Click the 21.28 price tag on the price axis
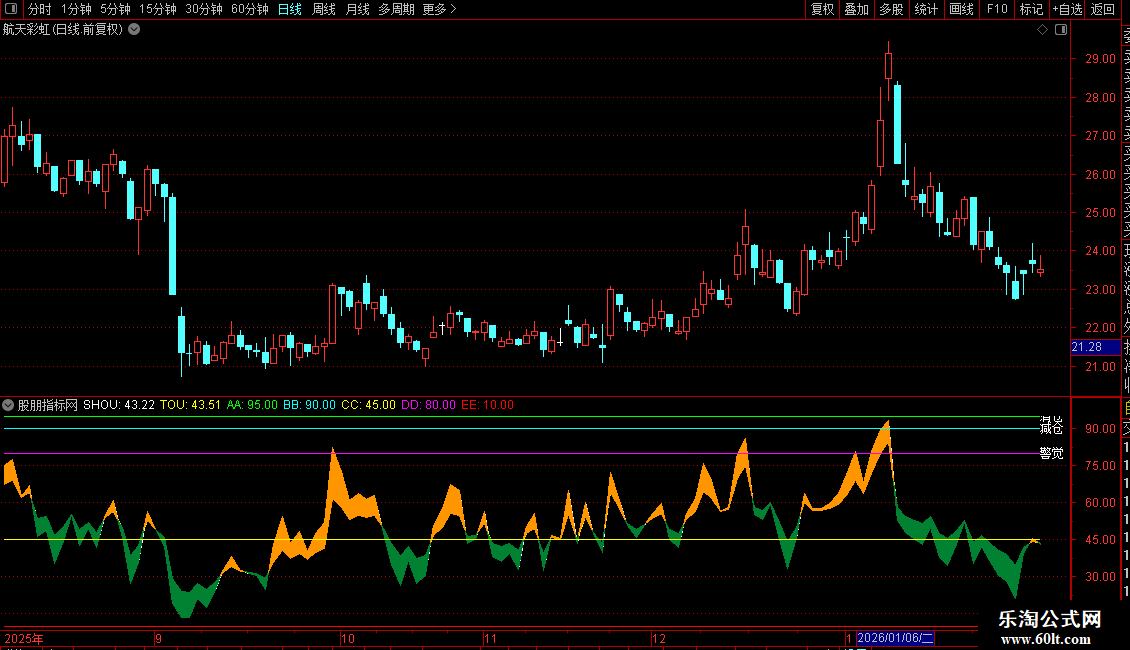The width and height of the screenshot is (1130, 650). 1095,347
